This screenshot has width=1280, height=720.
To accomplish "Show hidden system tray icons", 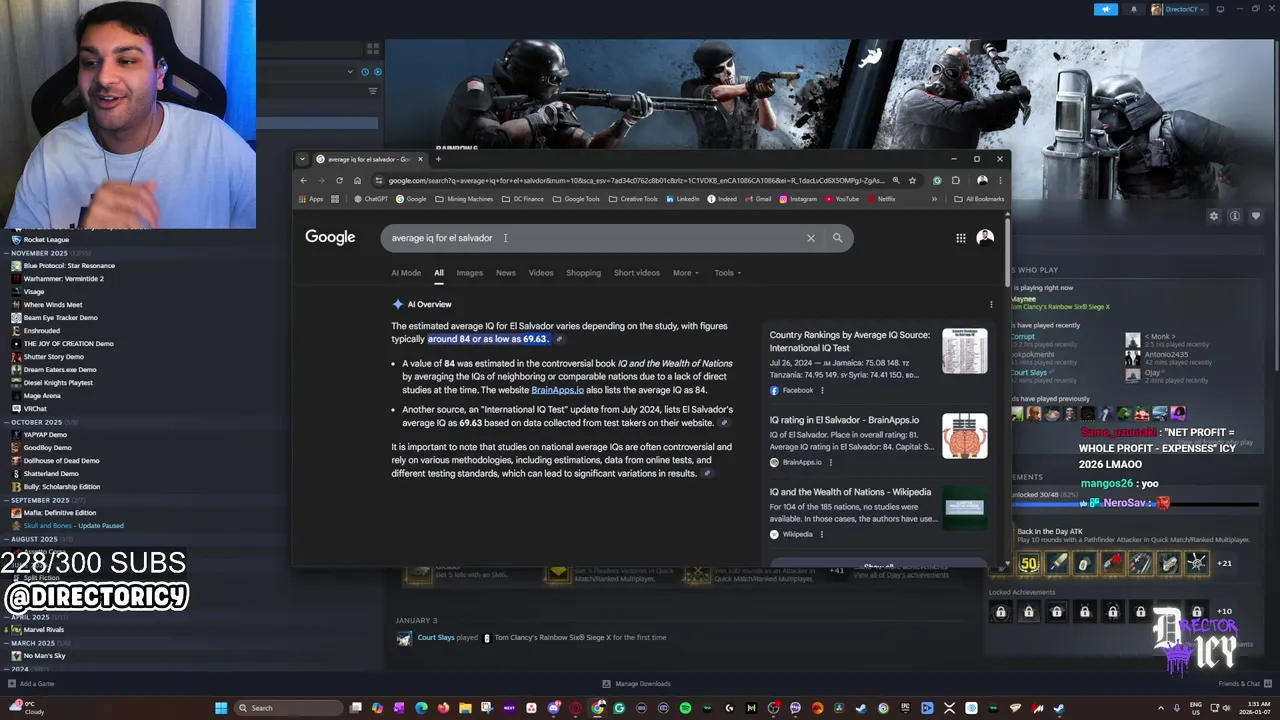I will tap(1161, 708).
